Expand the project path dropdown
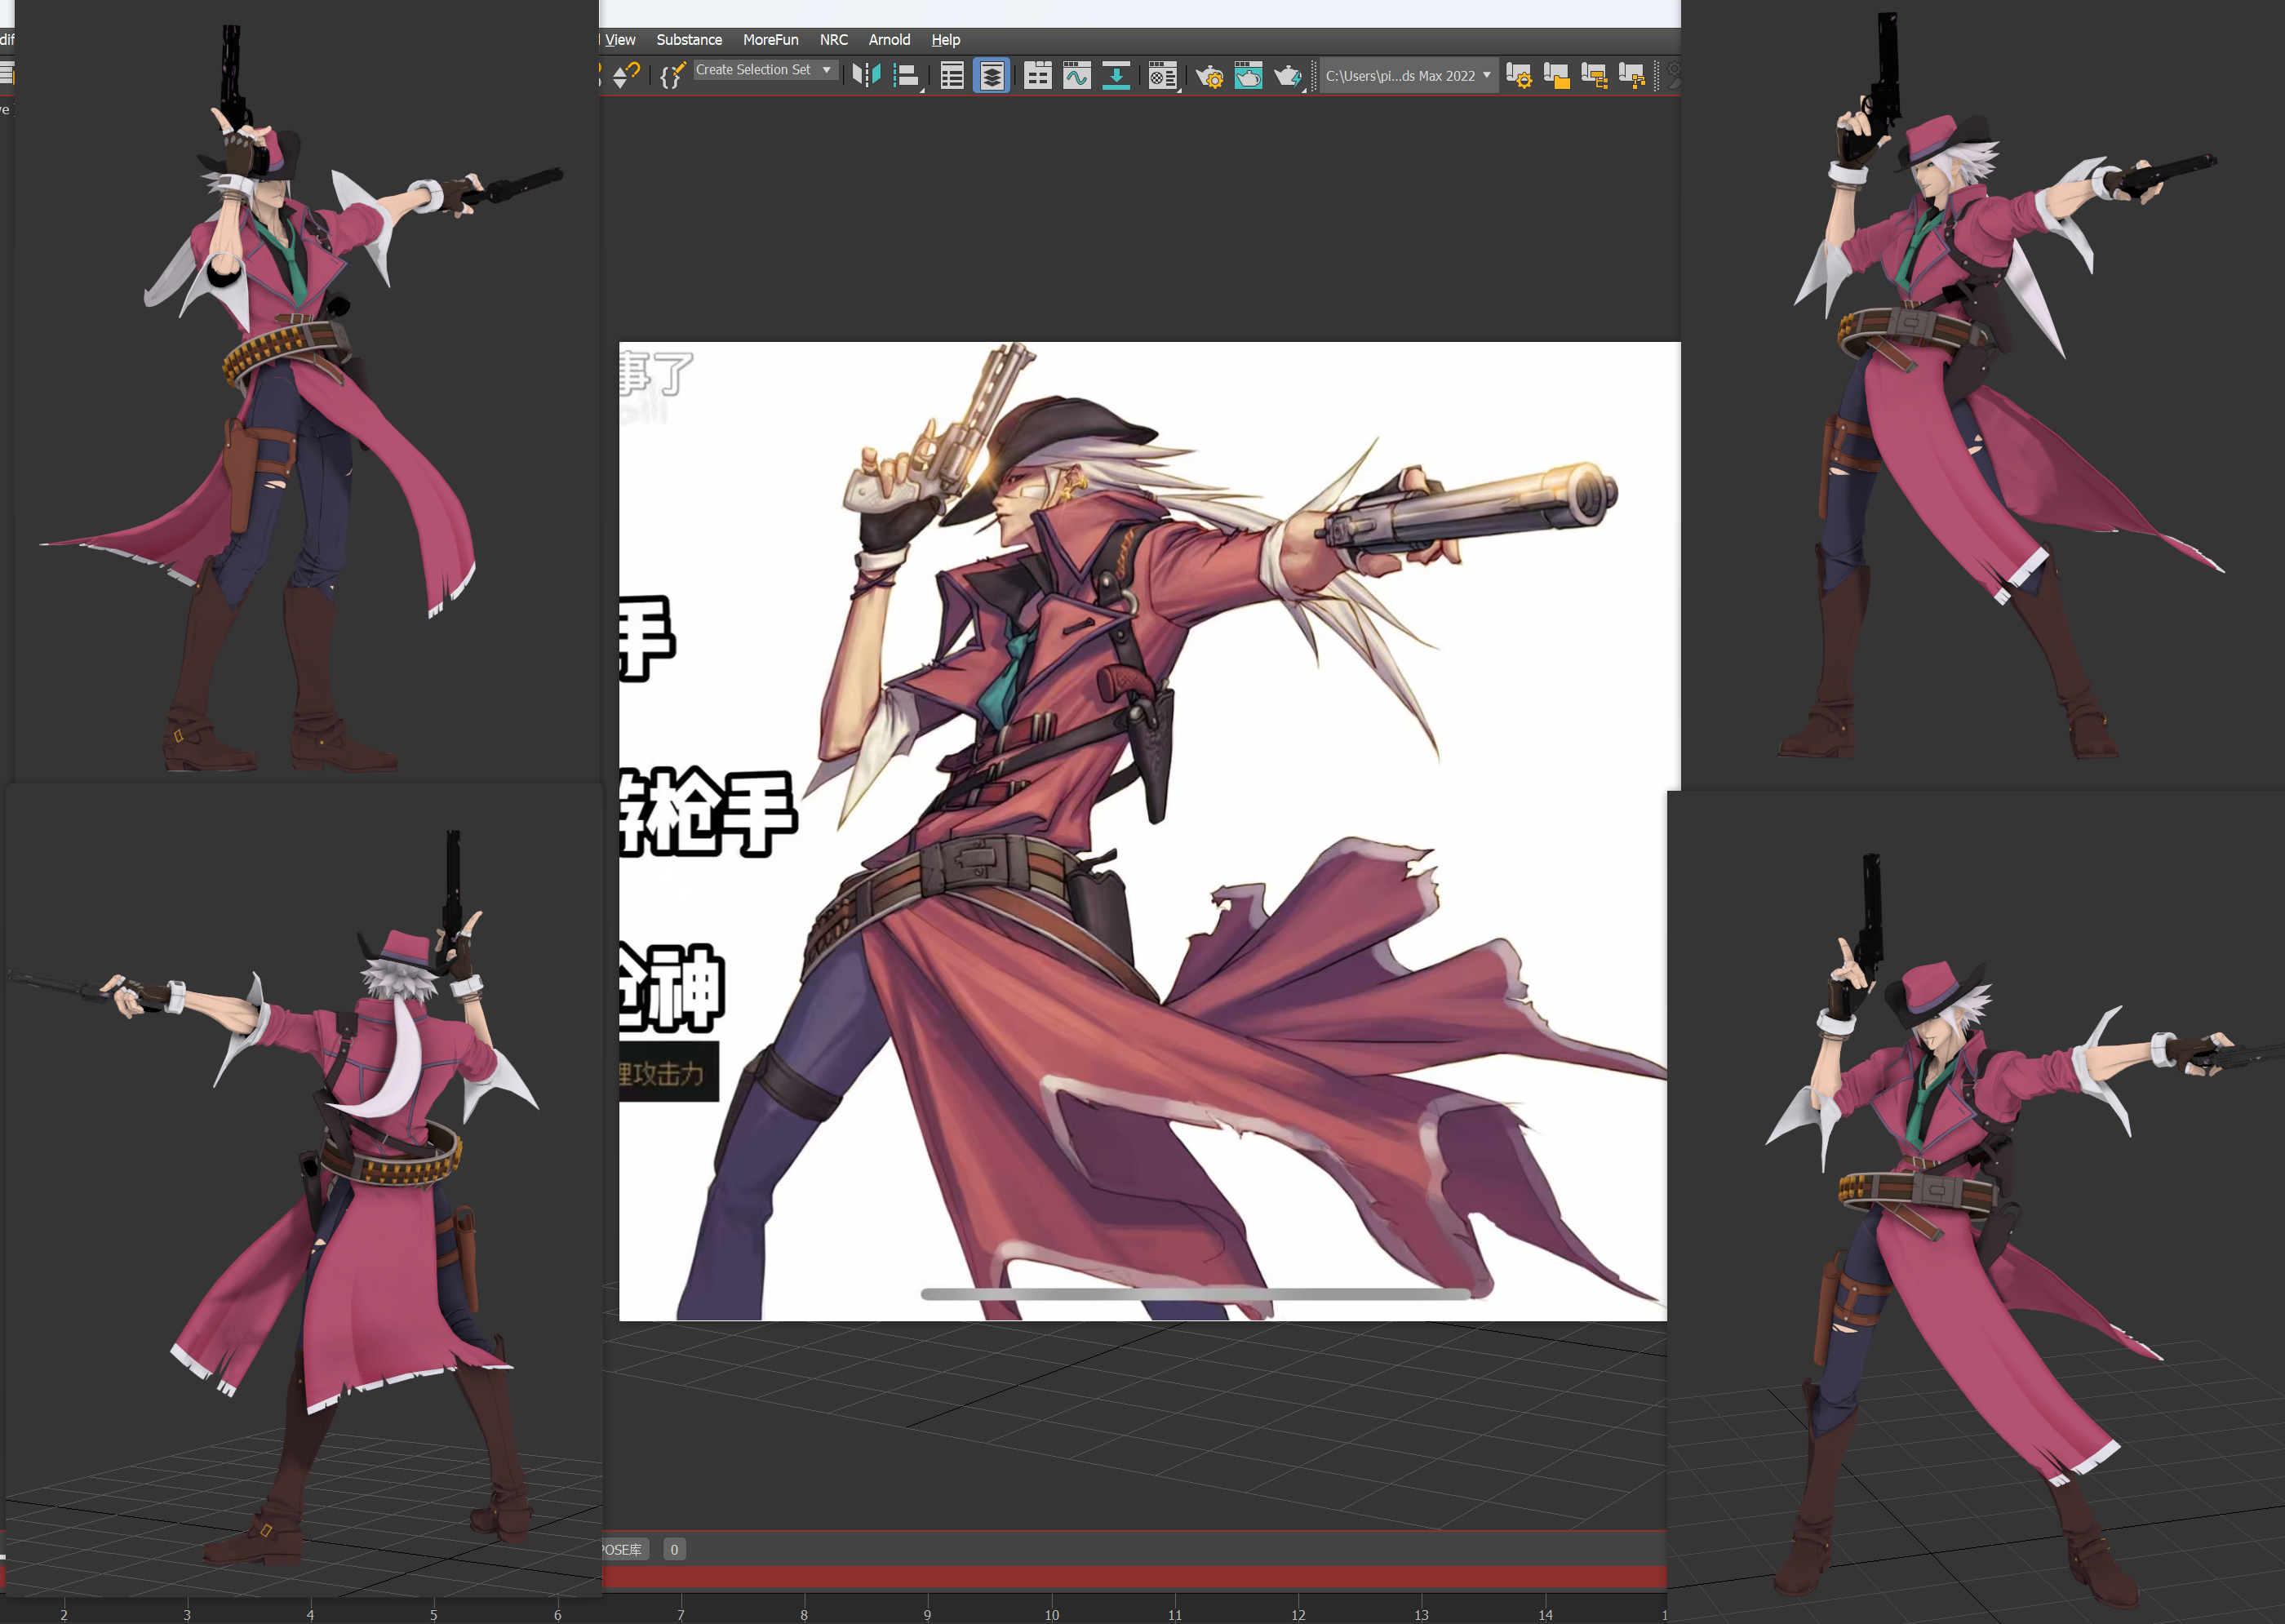The width and height of the screenshot is (2285, 1624). pos(1487,75)
